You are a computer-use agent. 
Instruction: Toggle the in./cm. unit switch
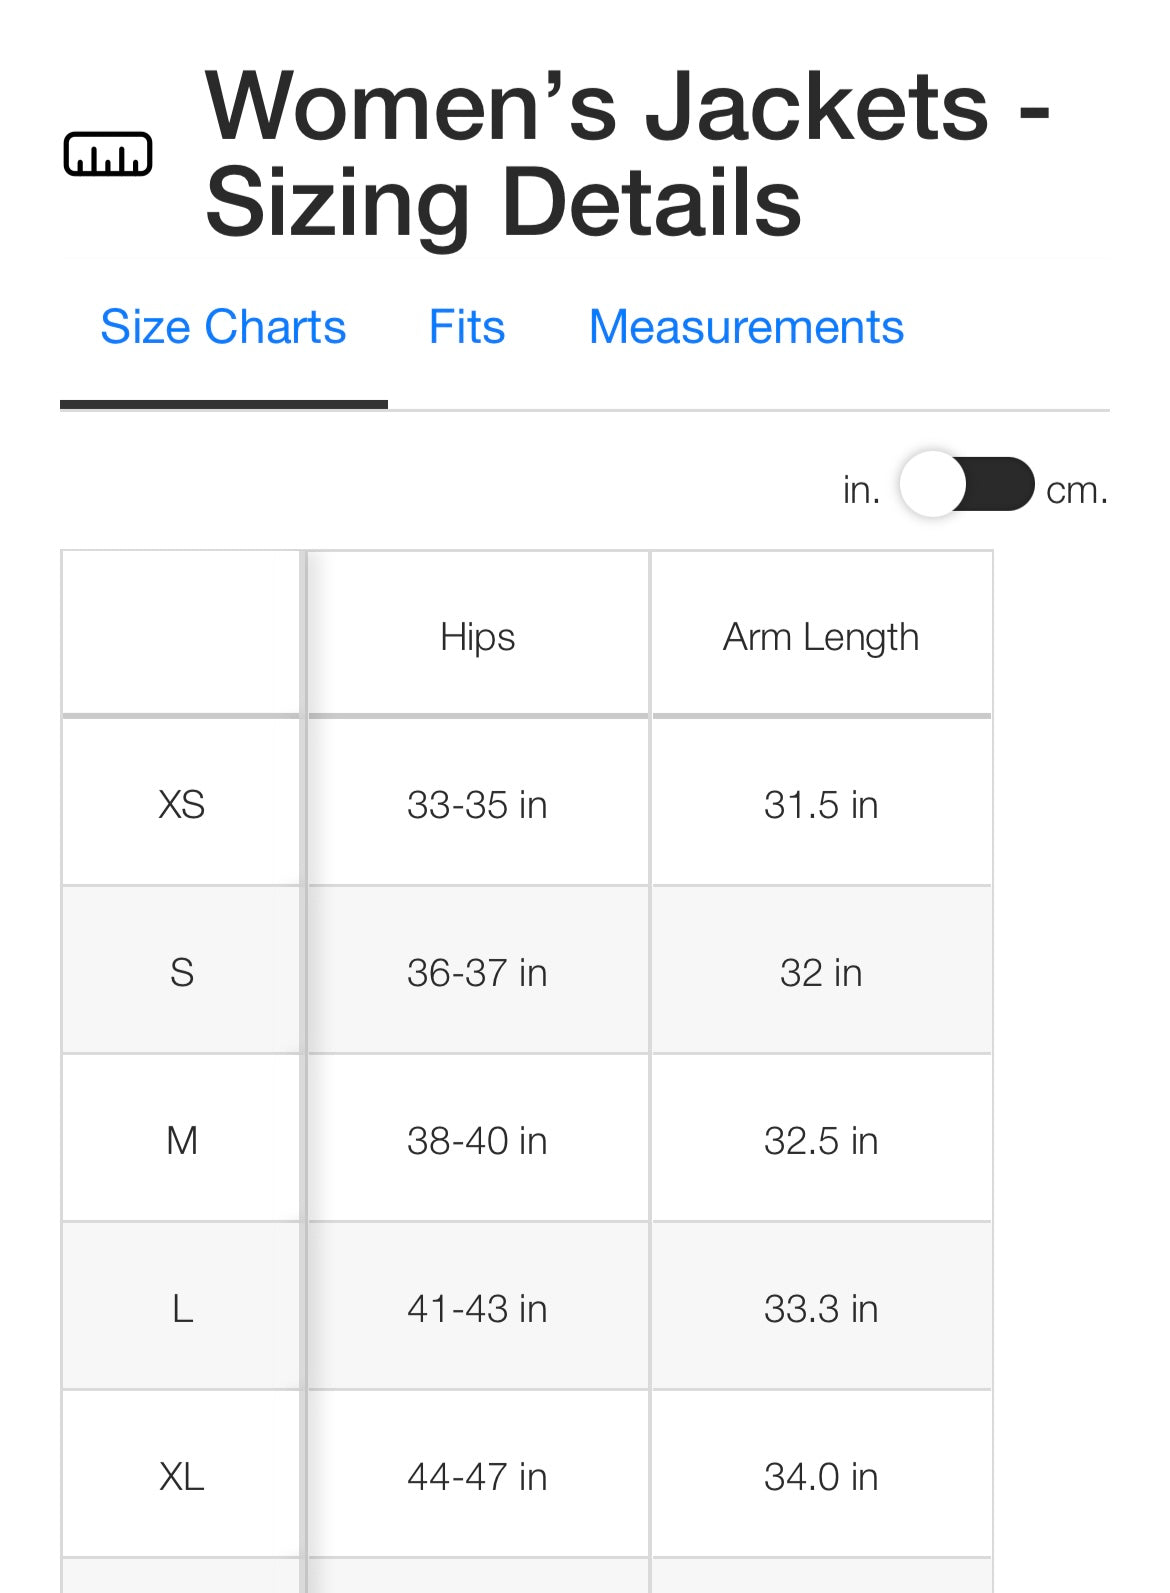coord(966,485)
